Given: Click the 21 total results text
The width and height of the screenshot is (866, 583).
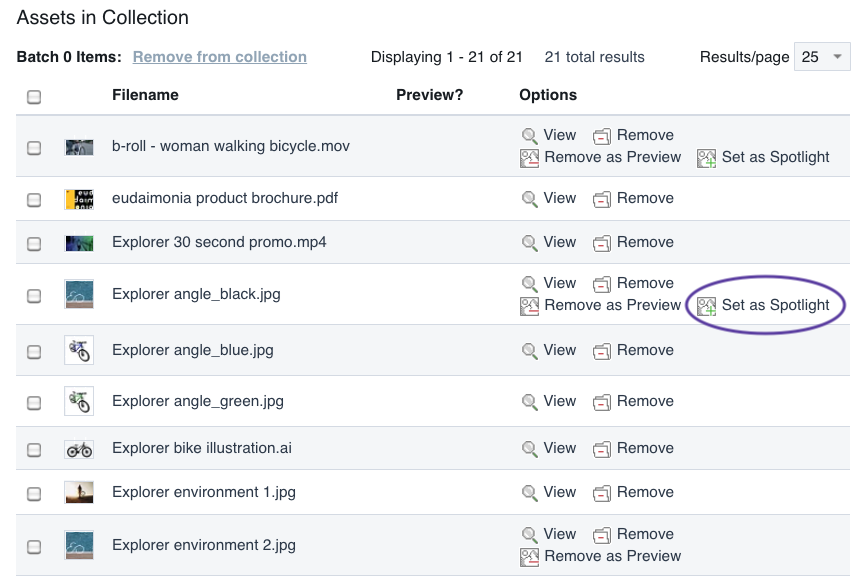Looking at the screenshot, I should [594, 57].
